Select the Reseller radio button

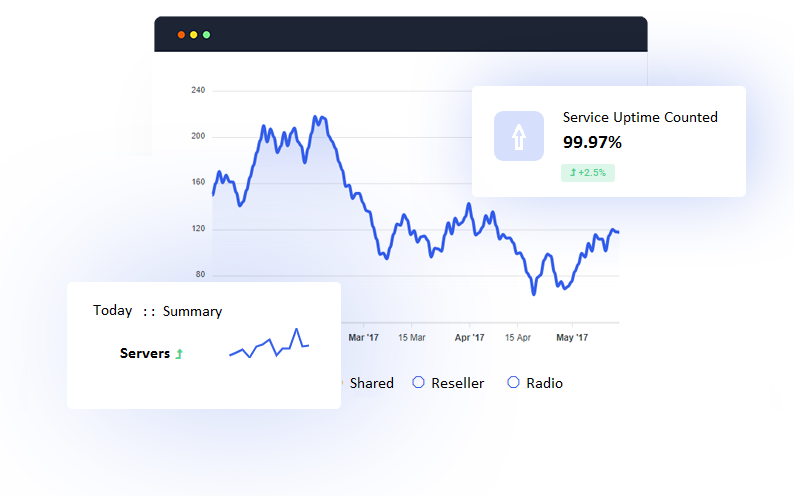(419, 383)
